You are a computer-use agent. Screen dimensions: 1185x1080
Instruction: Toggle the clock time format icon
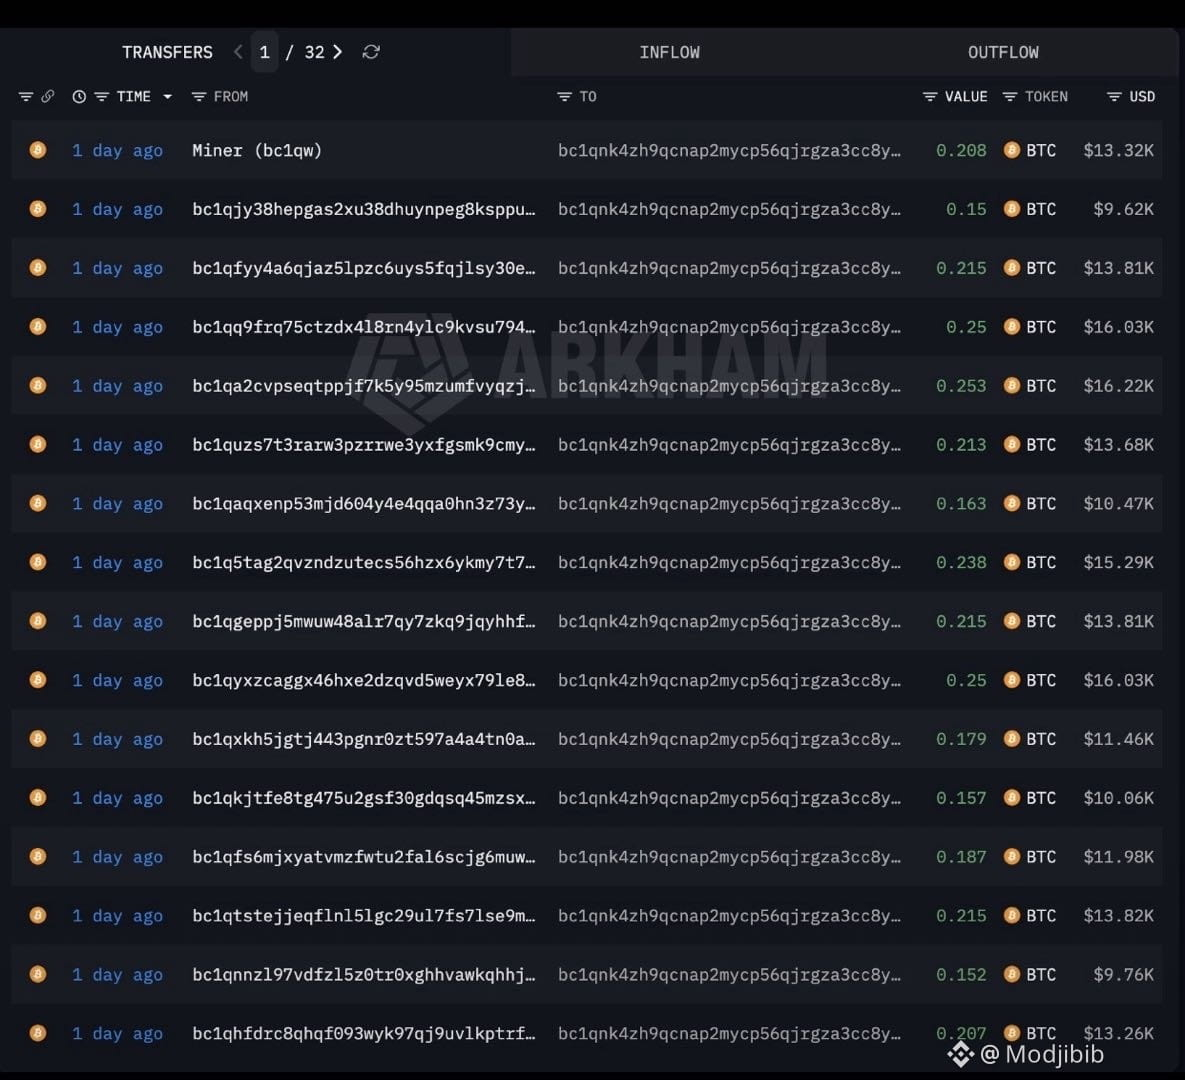coord(79,97)
